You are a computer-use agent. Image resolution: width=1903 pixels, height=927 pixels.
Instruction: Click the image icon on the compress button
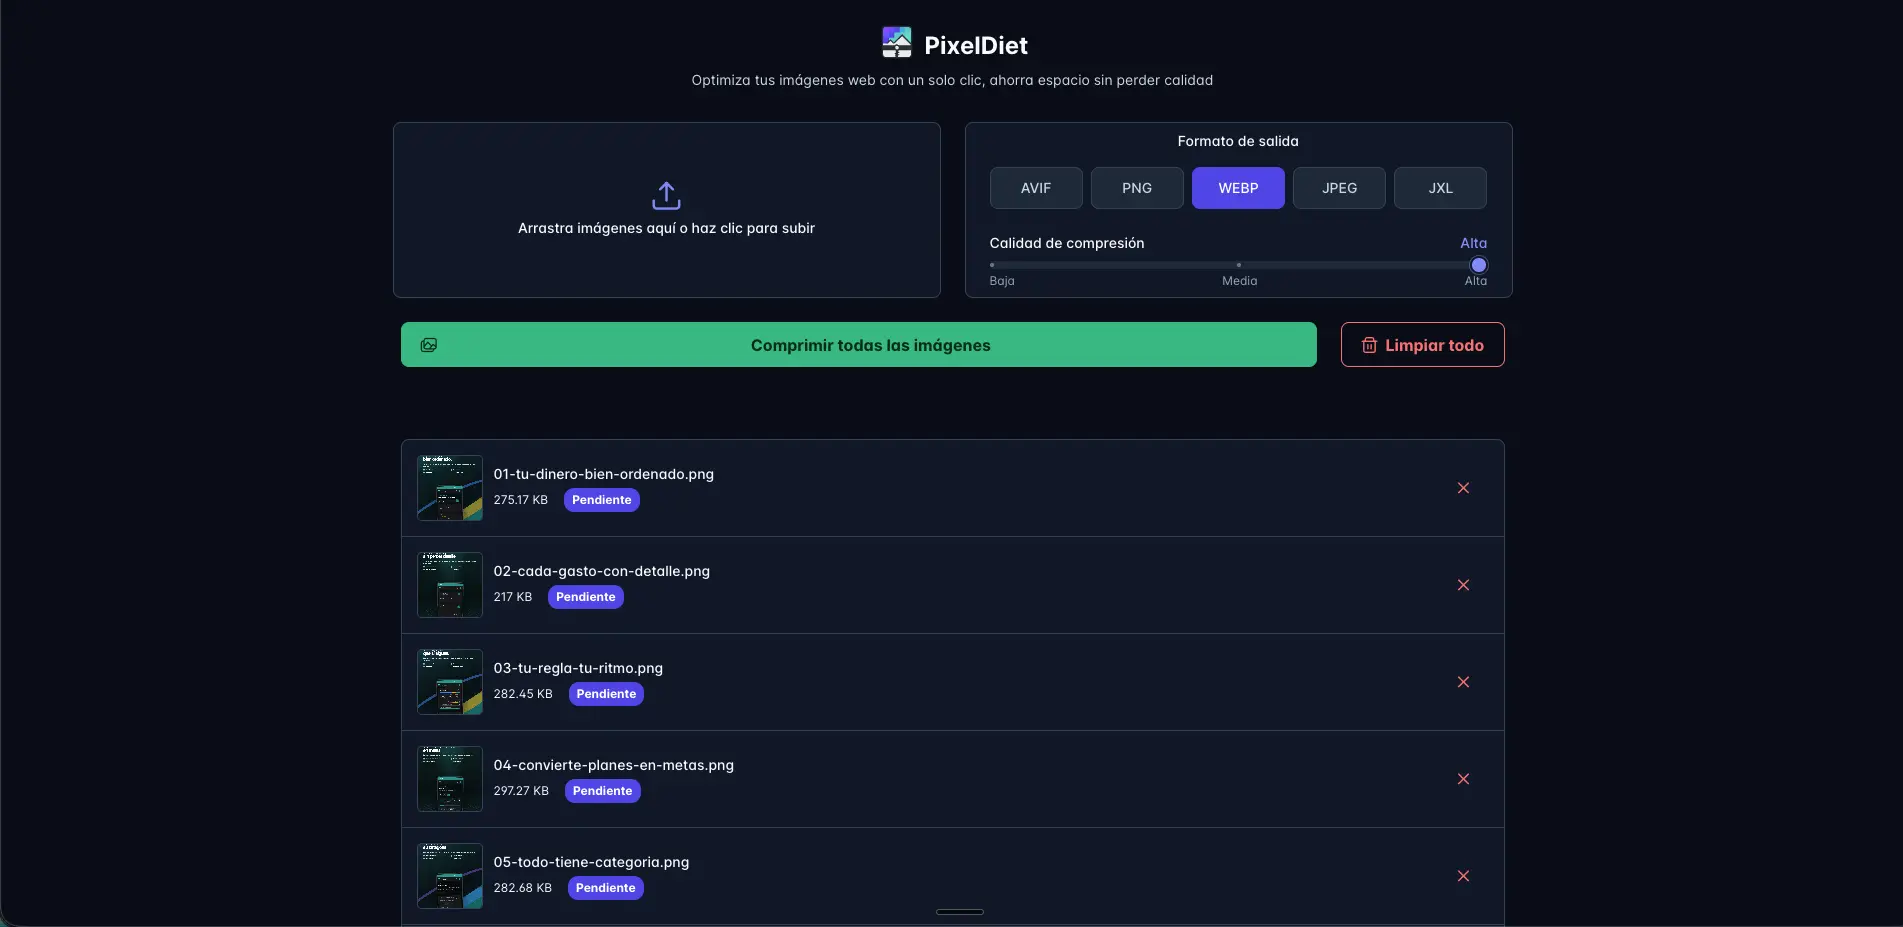pos(429,345)
